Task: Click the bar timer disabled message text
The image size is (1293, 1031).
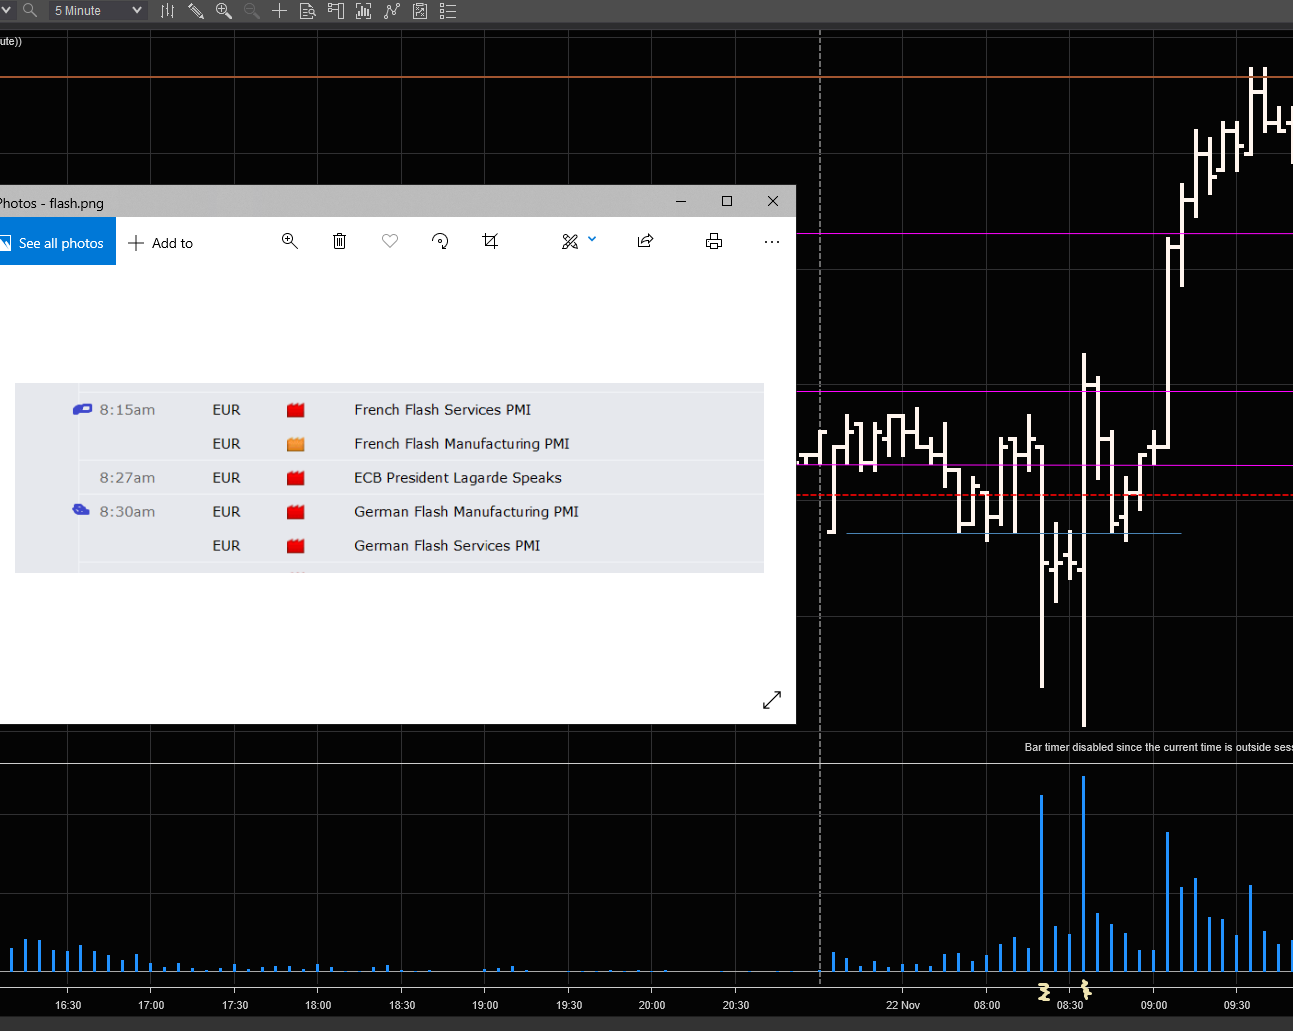Action: [1158, 747]
